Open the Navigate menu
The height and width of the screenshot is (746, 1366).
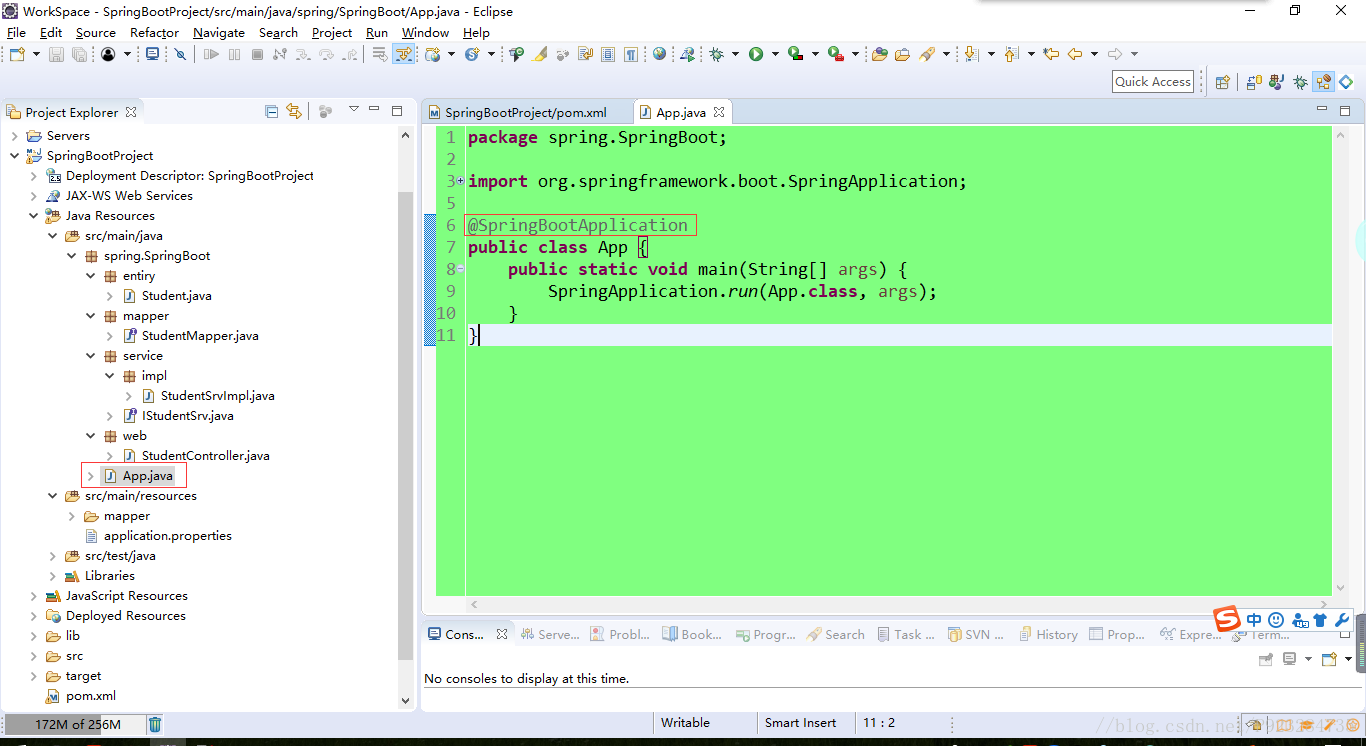click(219, 32)
